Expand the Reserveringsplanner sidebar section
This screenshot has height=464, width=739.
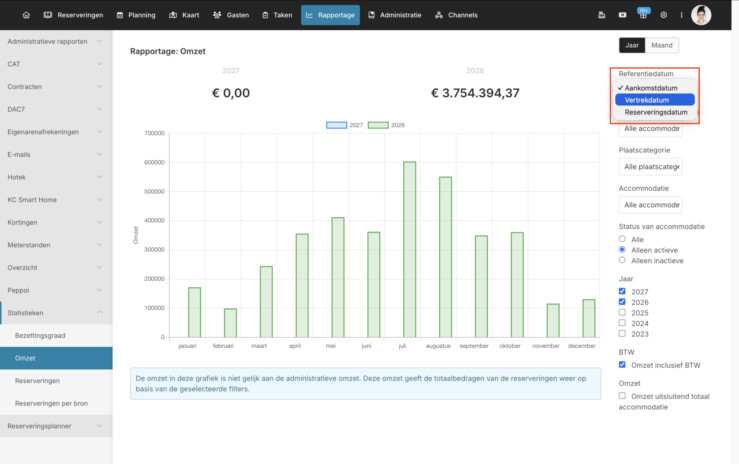click(56, 426)
